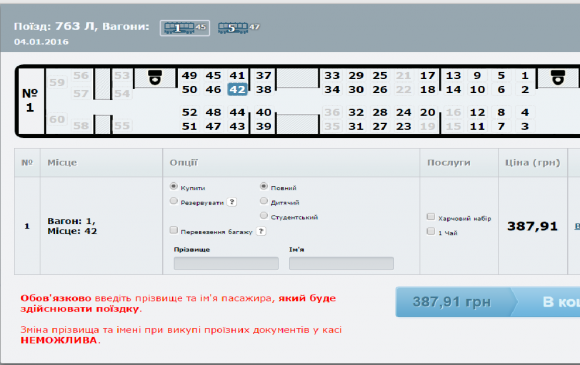Viewport: 580px width, 365px height.
Task: Choose seat 39 in the wagon
Action: pos(264,126)
